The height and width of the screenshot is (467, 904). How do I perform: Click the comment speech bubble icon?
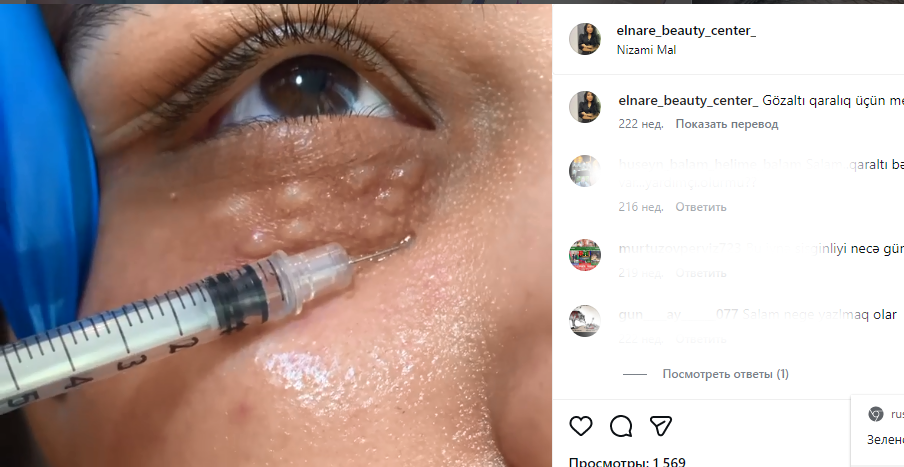click(x=621, y=426)
